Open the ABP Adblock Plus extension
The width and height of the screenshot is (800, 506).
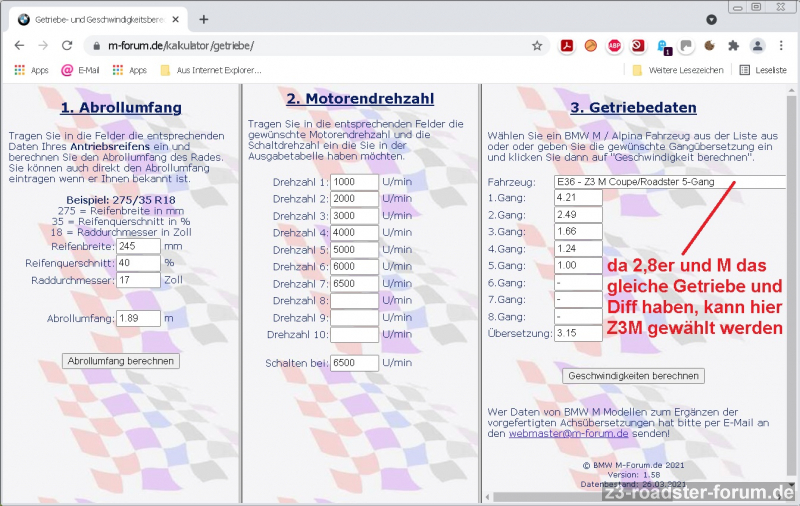point(614,45)
